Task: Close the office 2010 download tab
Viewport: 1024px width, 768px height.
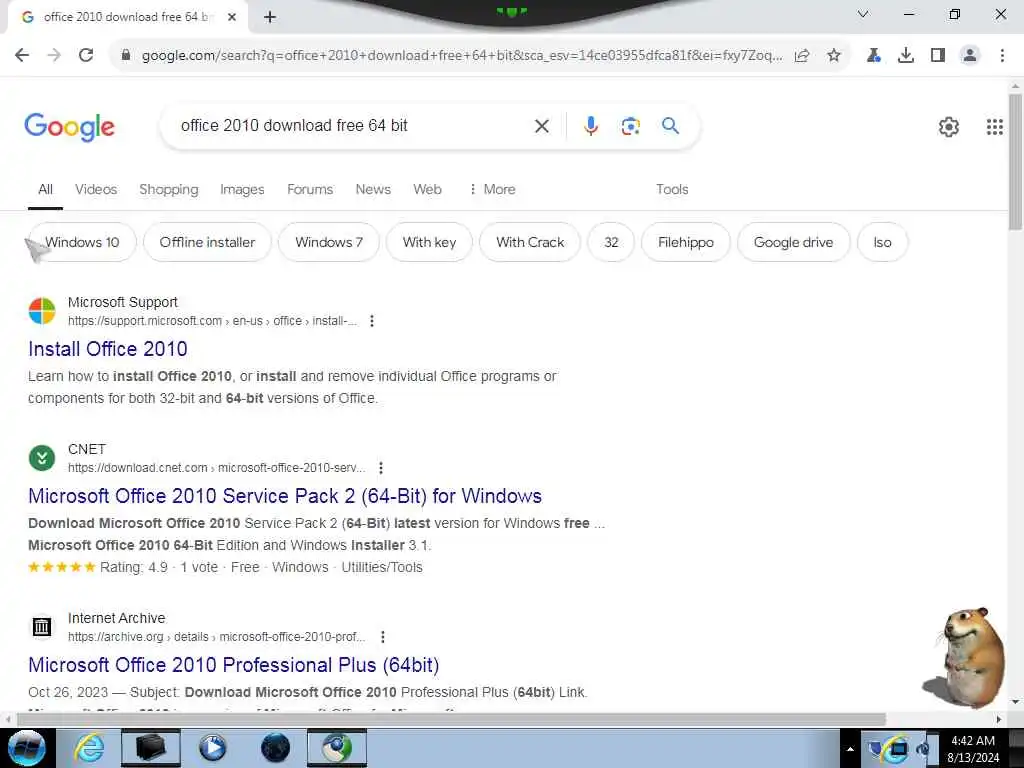Action: [232, 17]
